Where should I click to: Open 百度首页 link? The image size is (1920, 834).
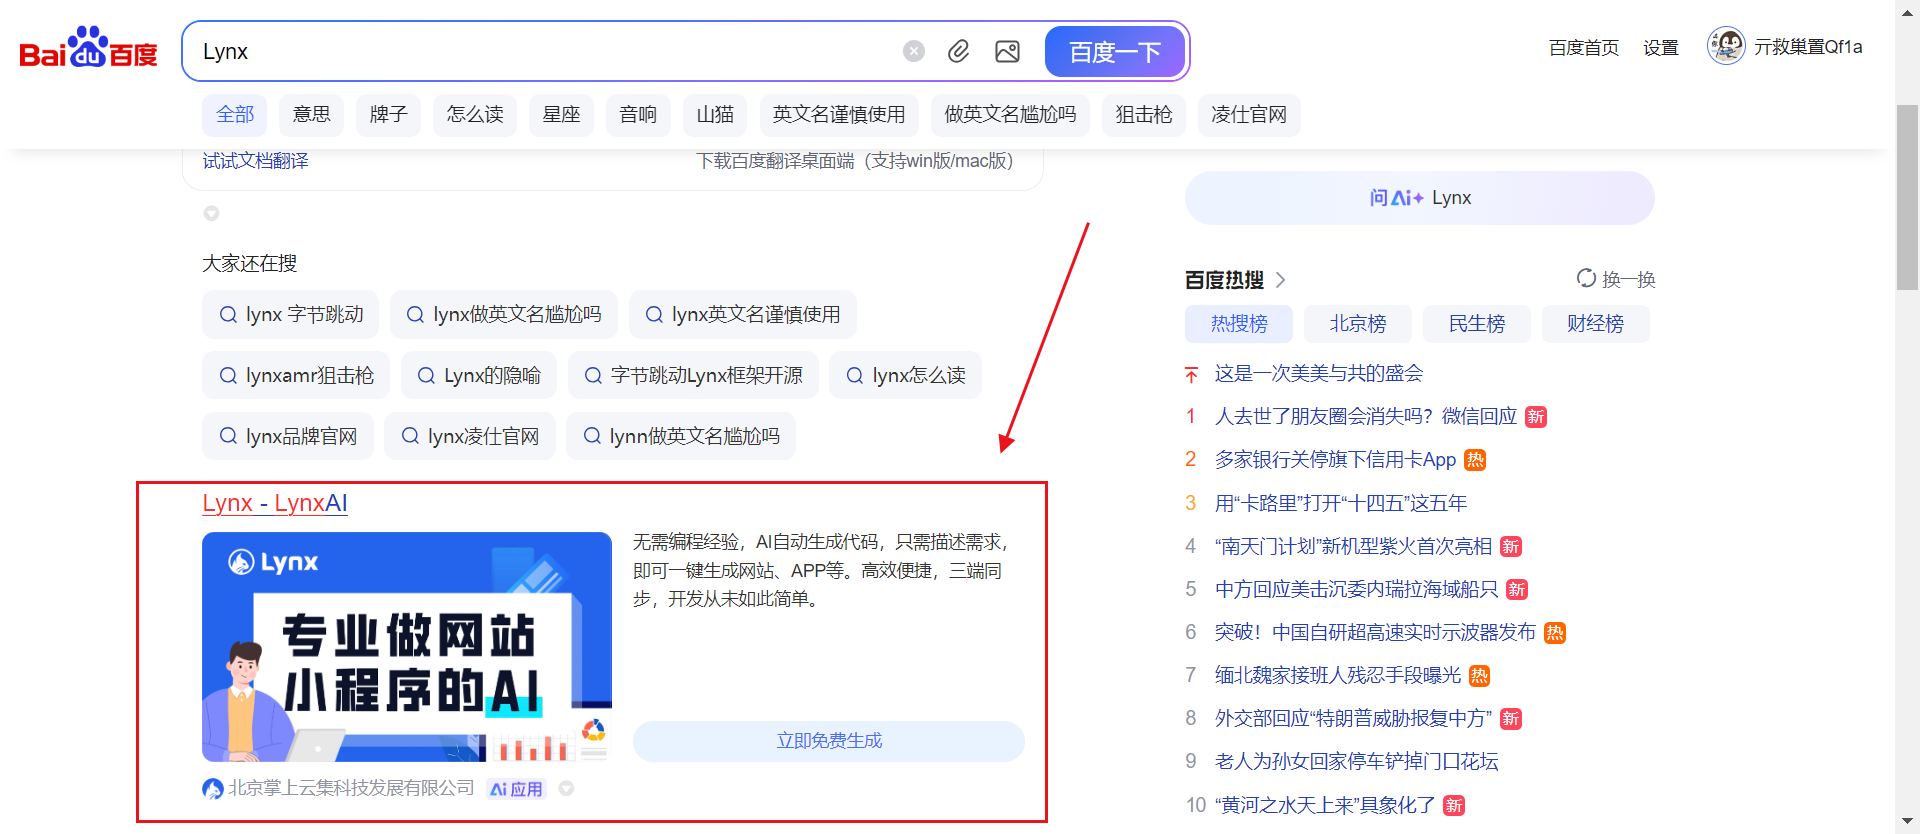[1584, 48]
